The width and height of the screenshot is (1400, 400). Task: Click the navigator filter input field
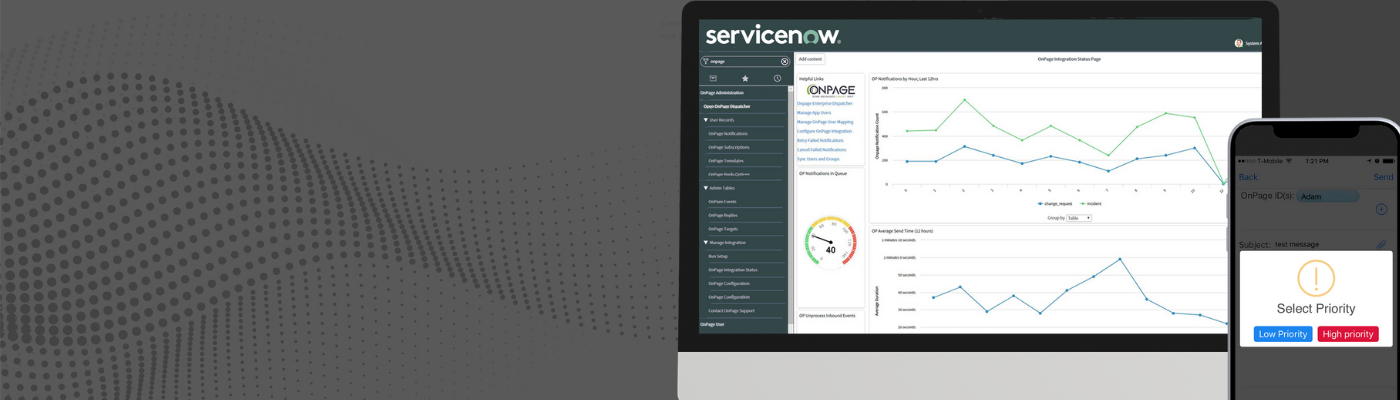point(742,61)
